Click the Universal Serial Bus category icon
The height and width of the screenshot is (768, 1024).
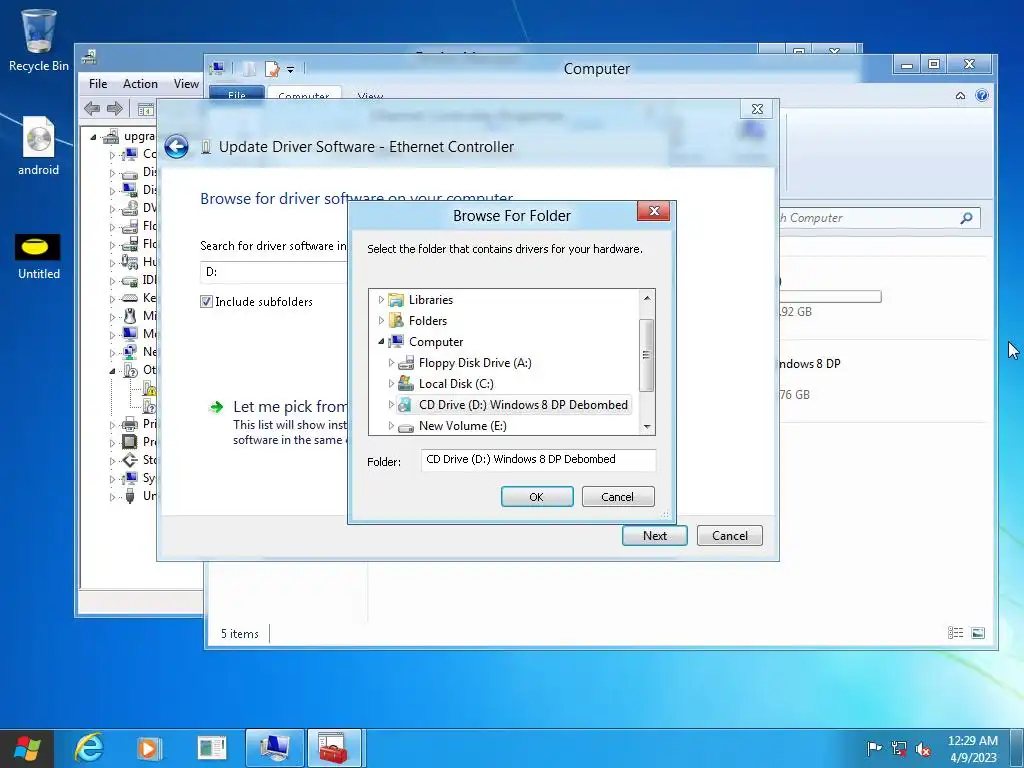pyautogui.click(x=130, y=496)
